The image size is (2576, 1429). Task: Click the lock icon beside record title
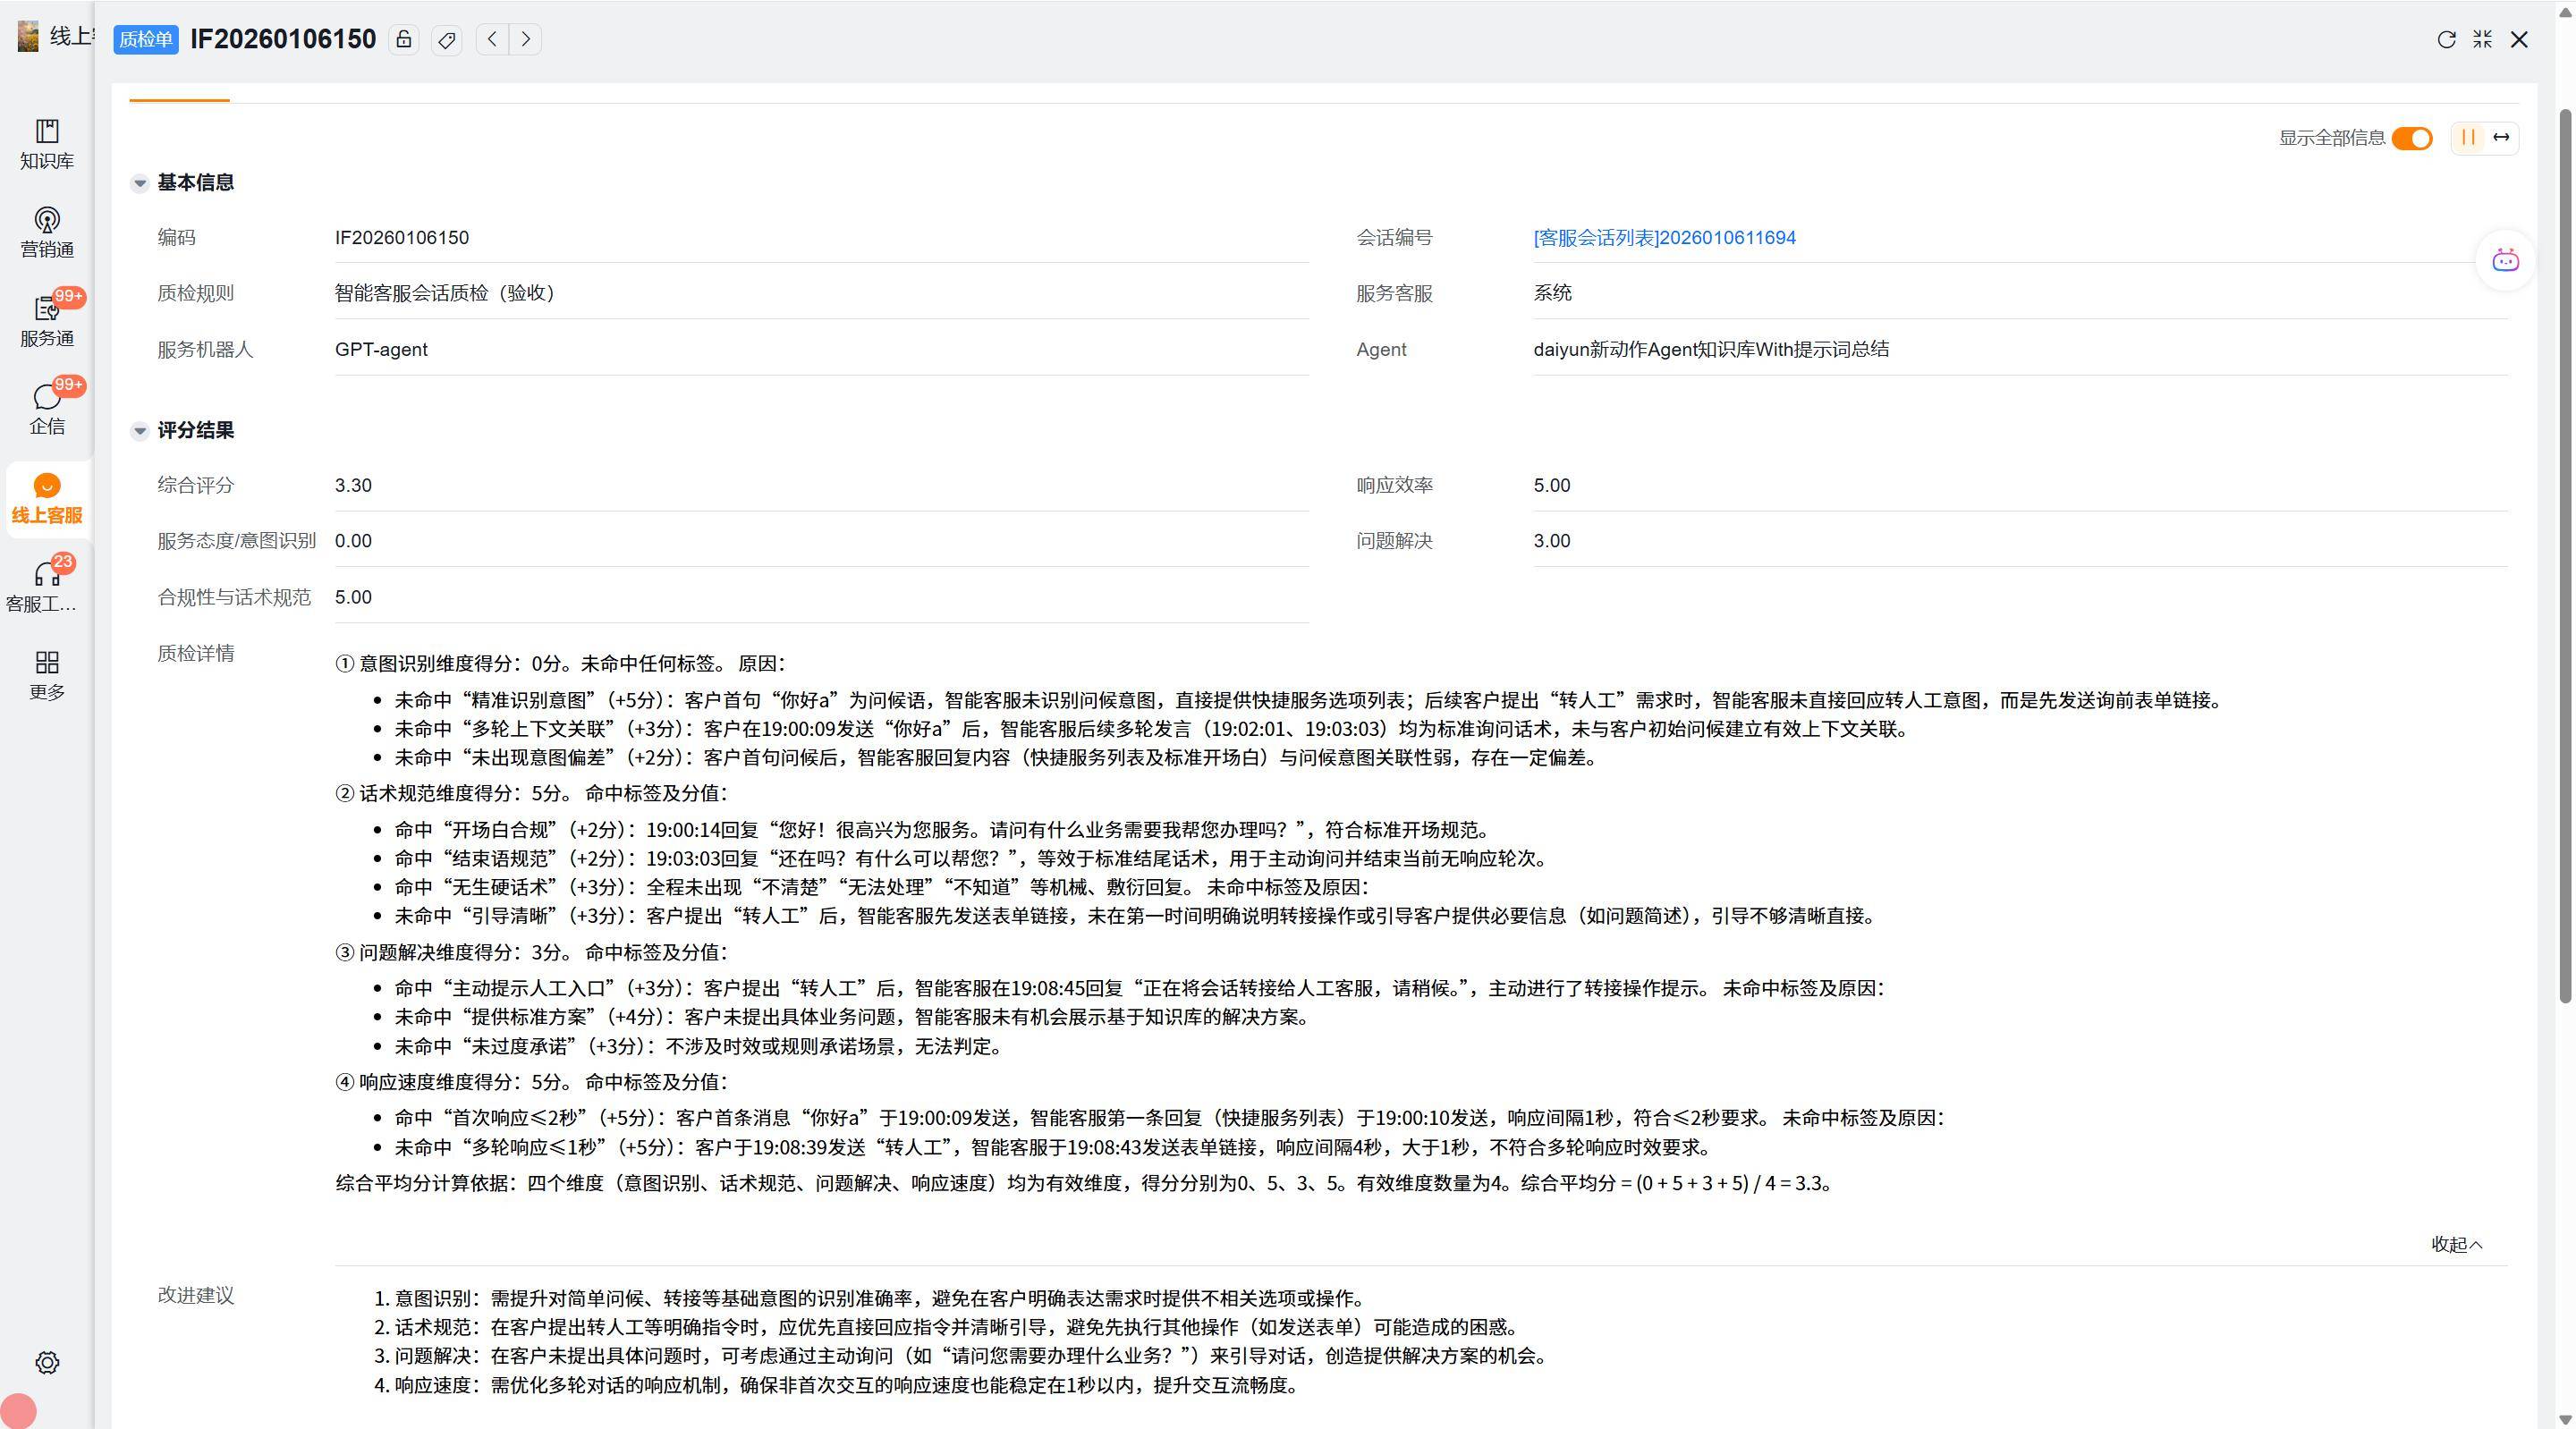(404, 39)
